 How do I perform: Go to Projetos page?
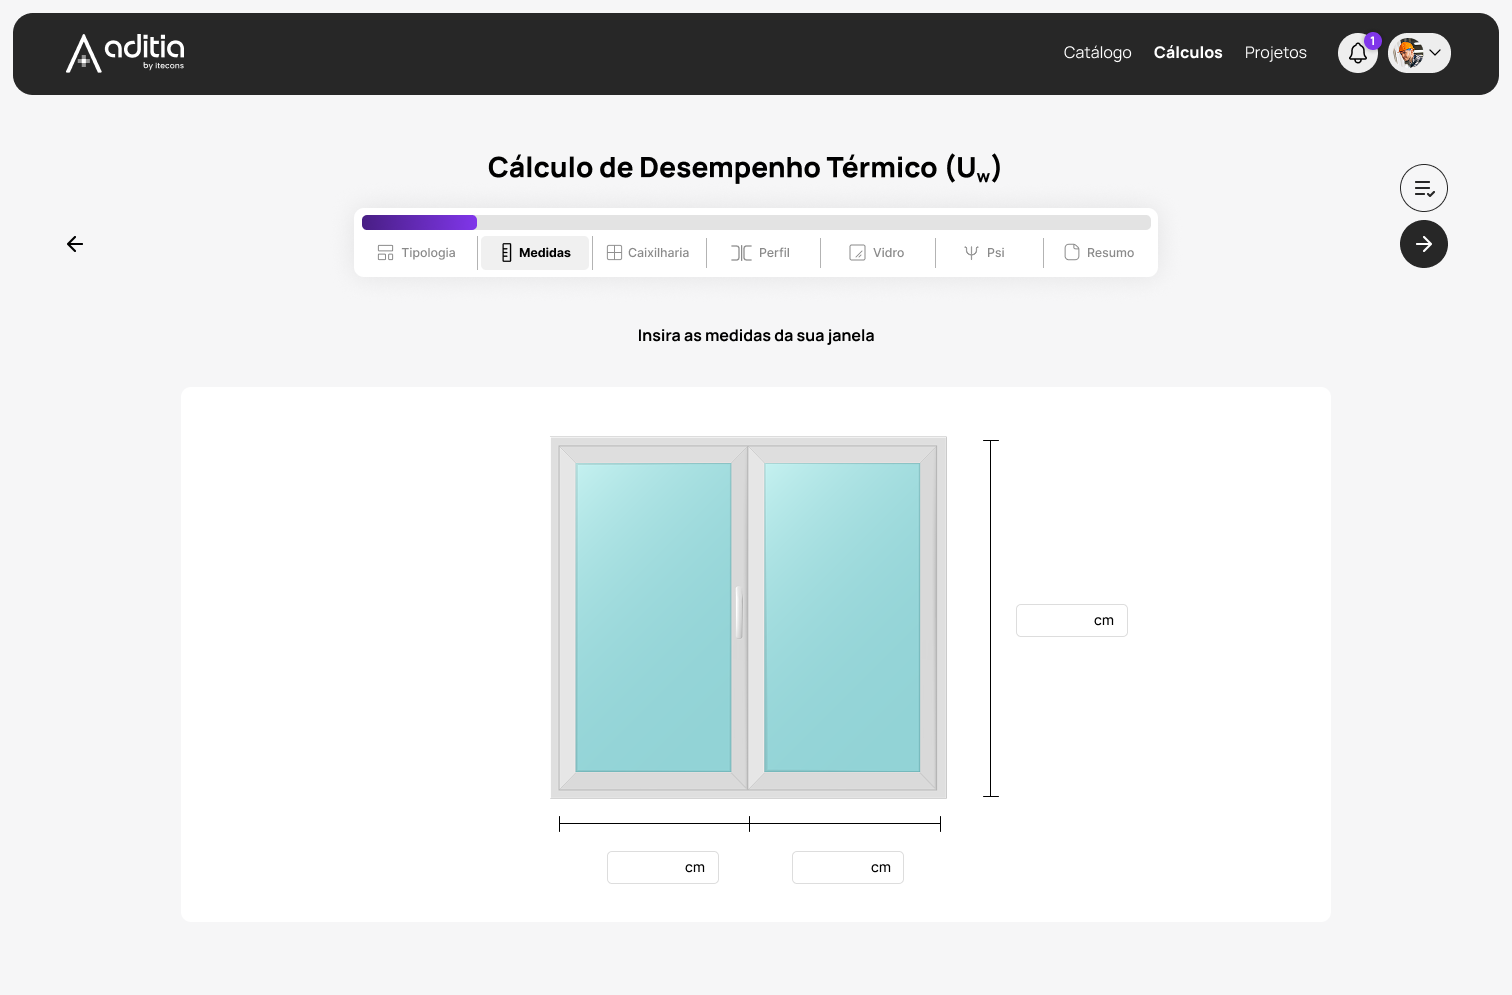[1275, 53]
